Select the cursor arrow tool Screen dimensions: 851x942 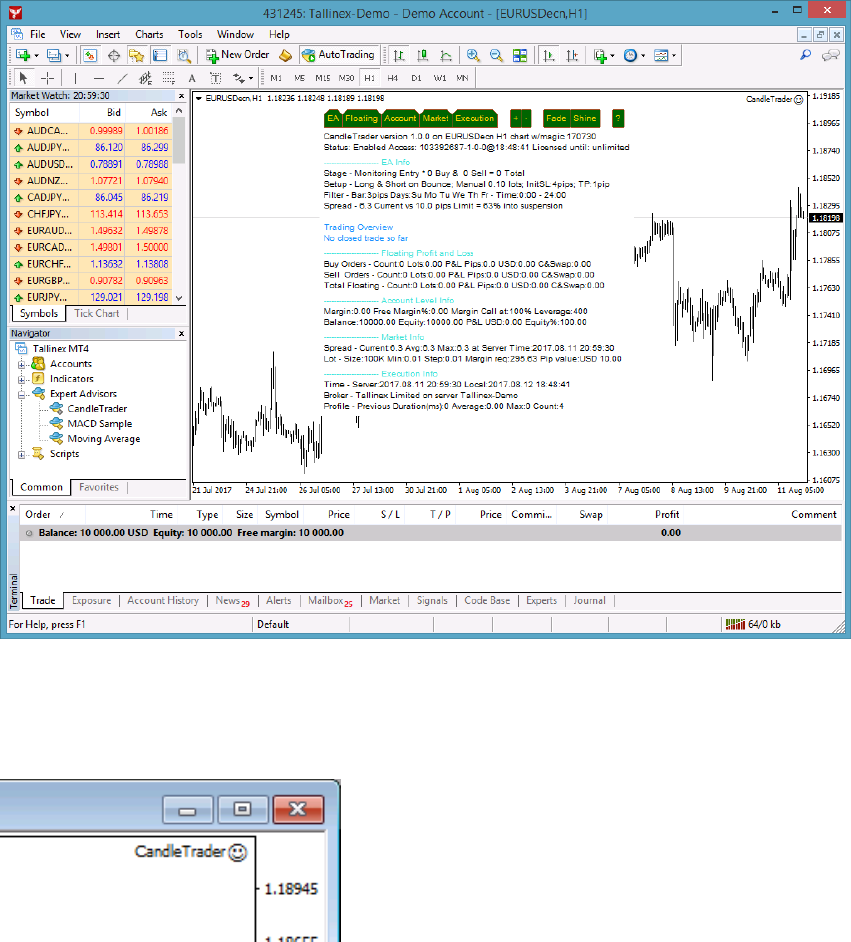tap(23, 78)
